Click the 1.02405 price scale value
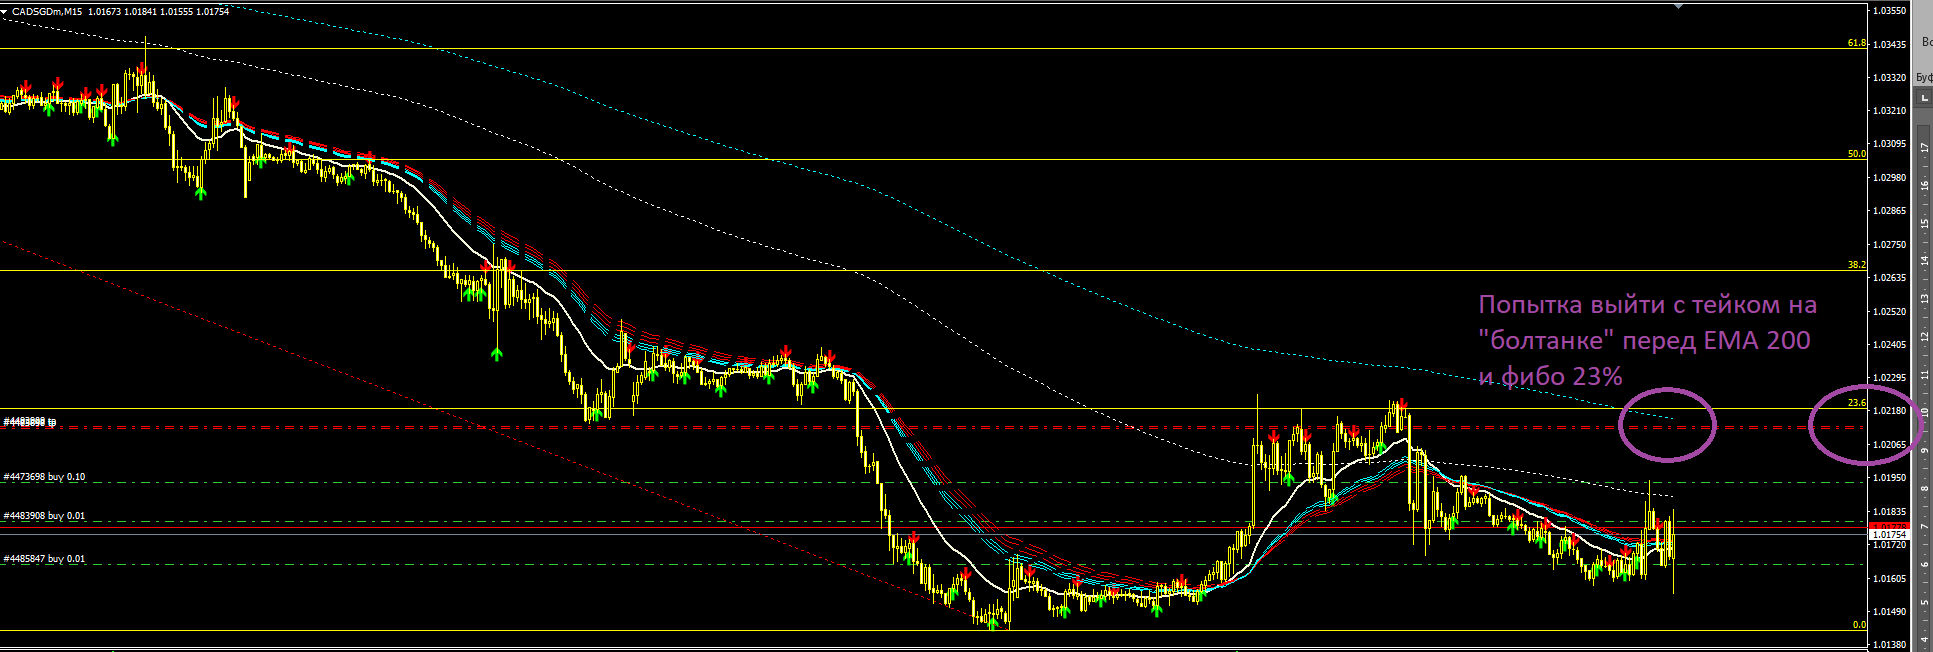Viewport: 1933px width, 652px height. [1889, 345]
